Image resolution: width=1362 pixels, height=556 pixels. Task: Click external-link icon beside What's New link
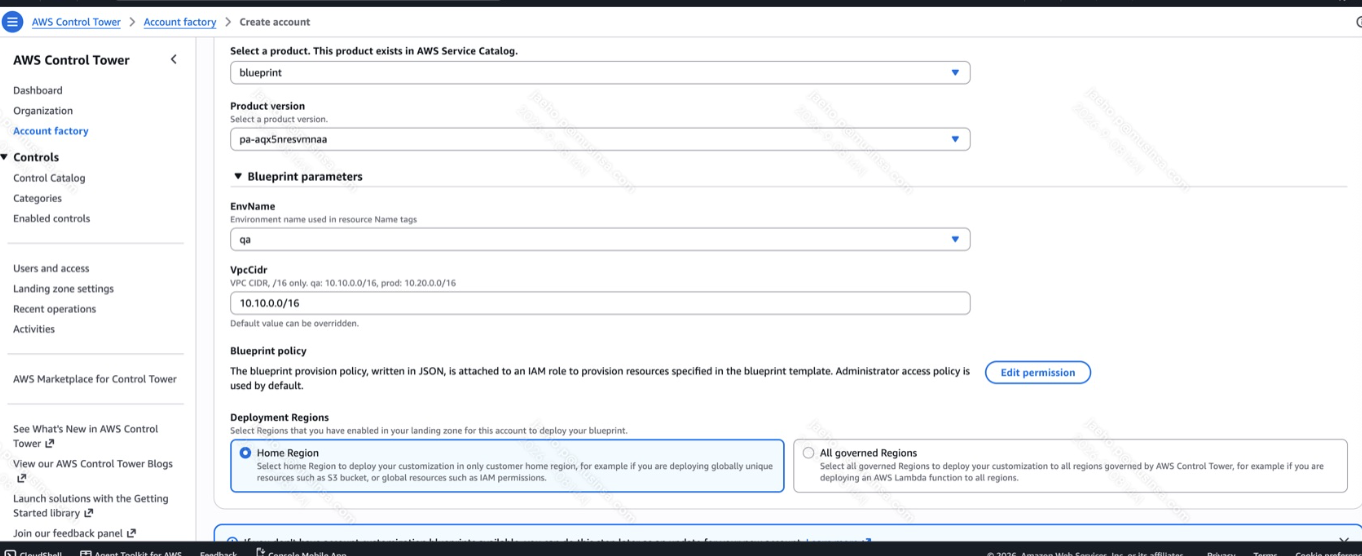click(50, 444)
